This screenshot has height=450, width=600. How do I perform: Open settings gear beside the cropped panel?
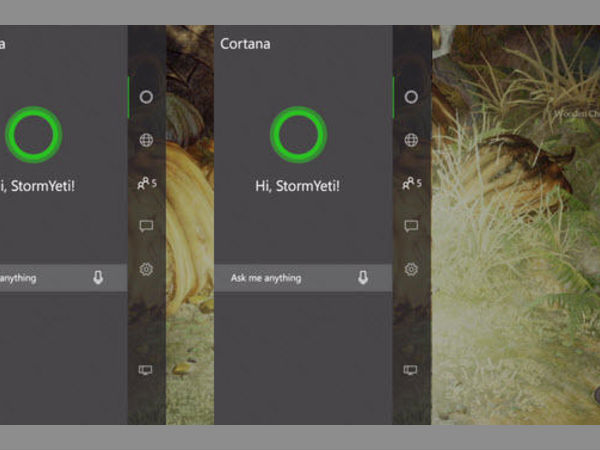pyautogui.click(x=146, y=269)
